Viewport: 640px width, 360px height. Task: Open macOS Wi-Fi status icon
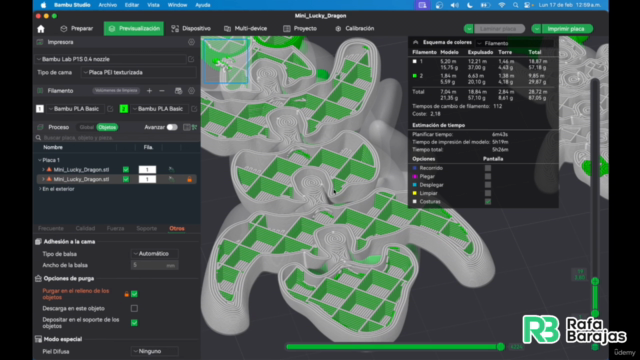502,5
